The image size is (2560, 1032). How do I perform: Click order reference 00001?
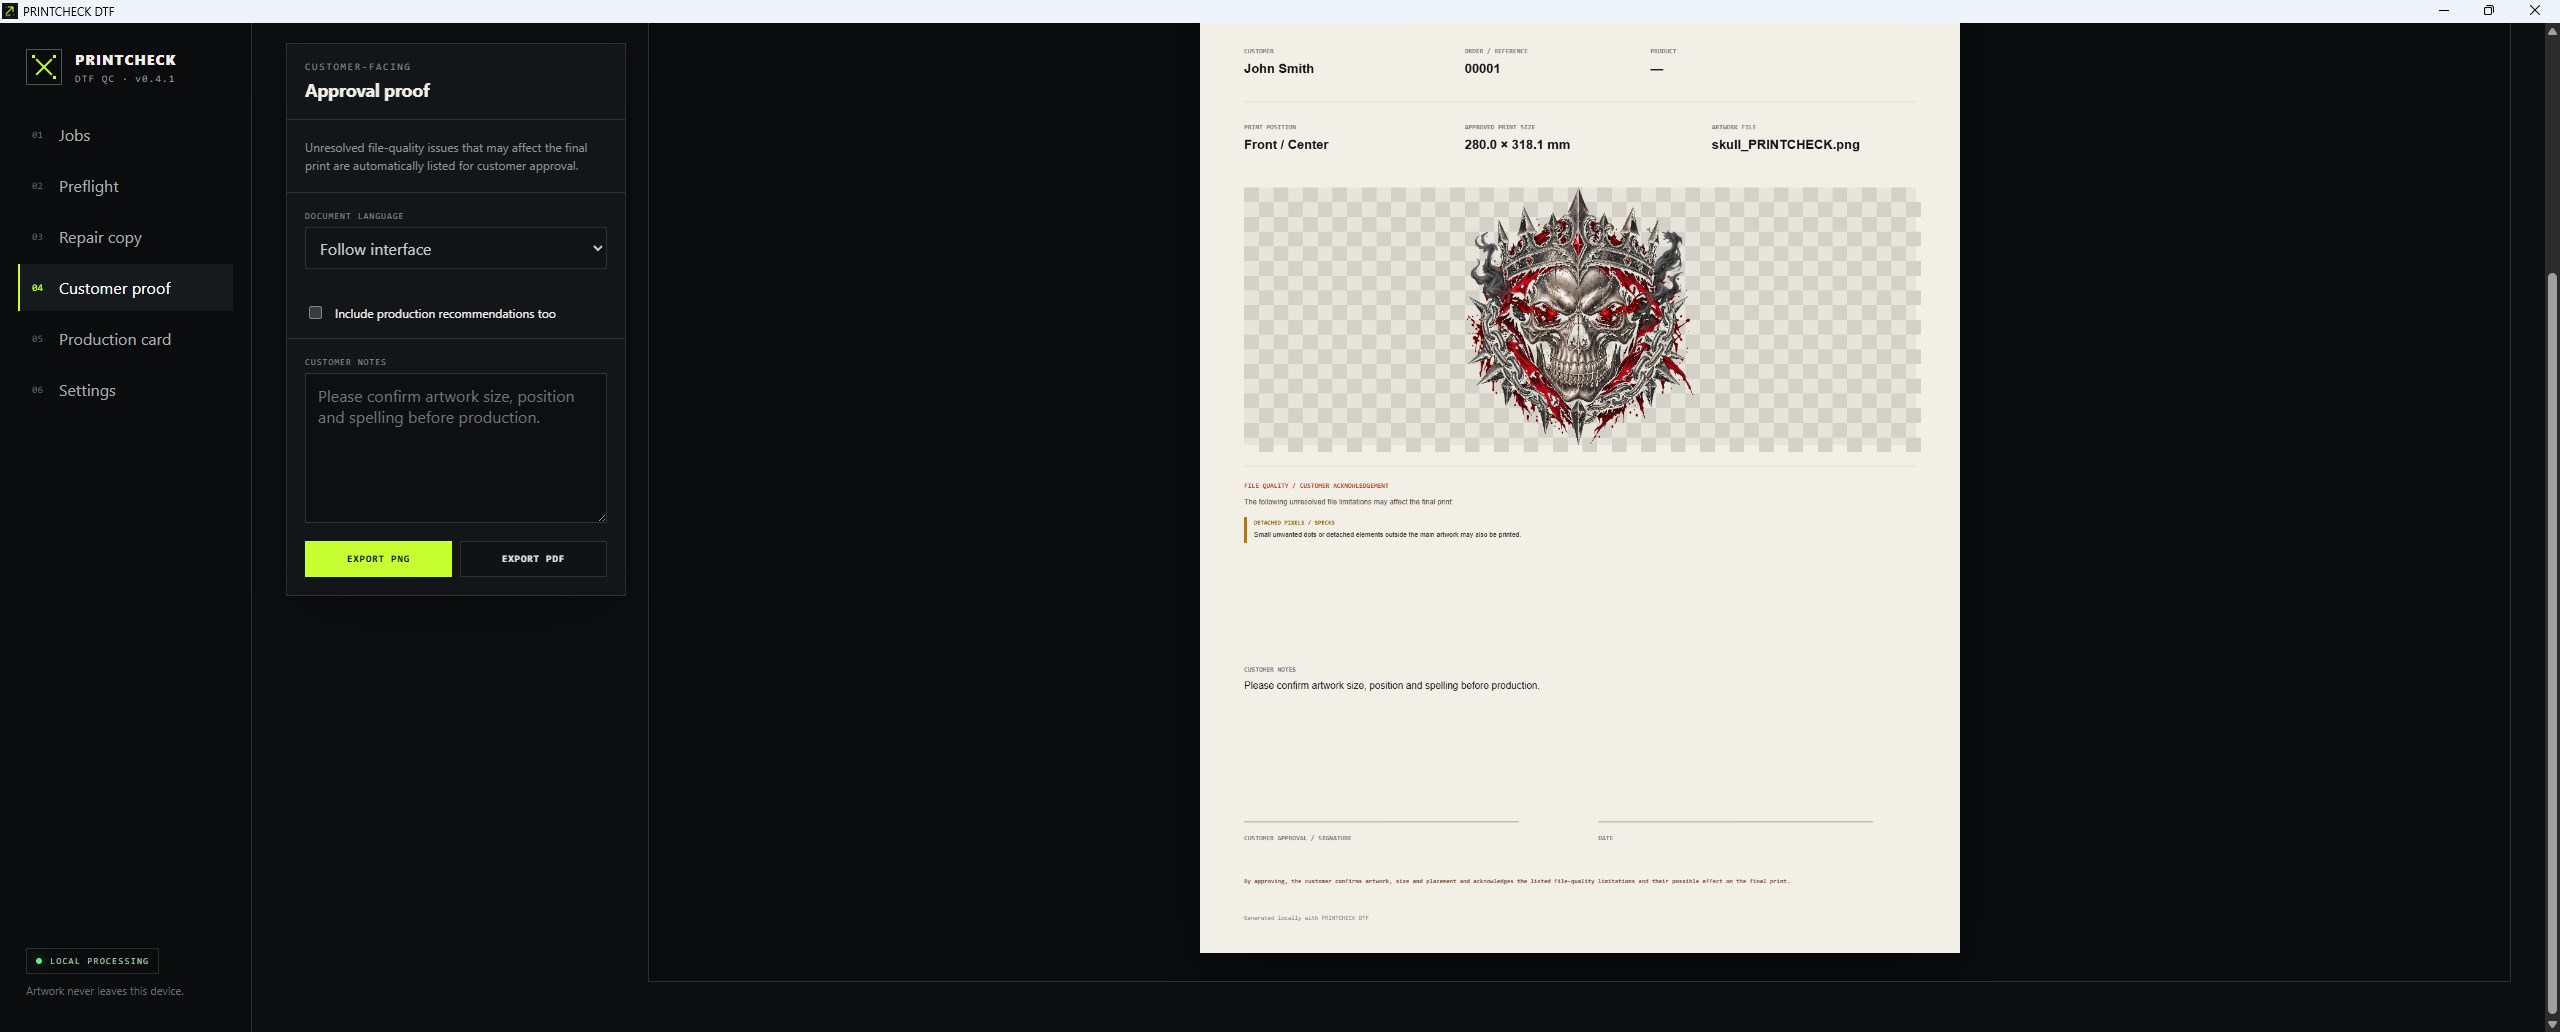(1481, 69)
